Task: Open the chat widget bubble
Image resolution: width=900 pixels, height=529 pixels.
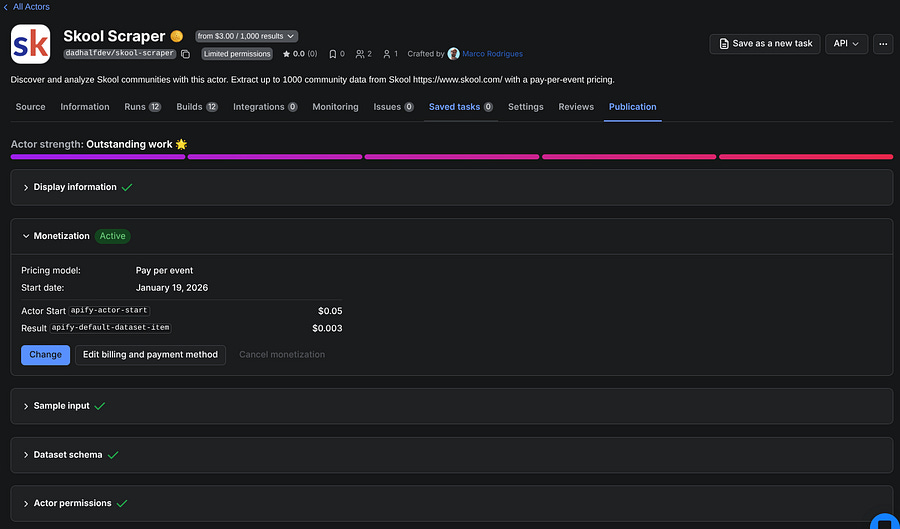Action: 886,522
